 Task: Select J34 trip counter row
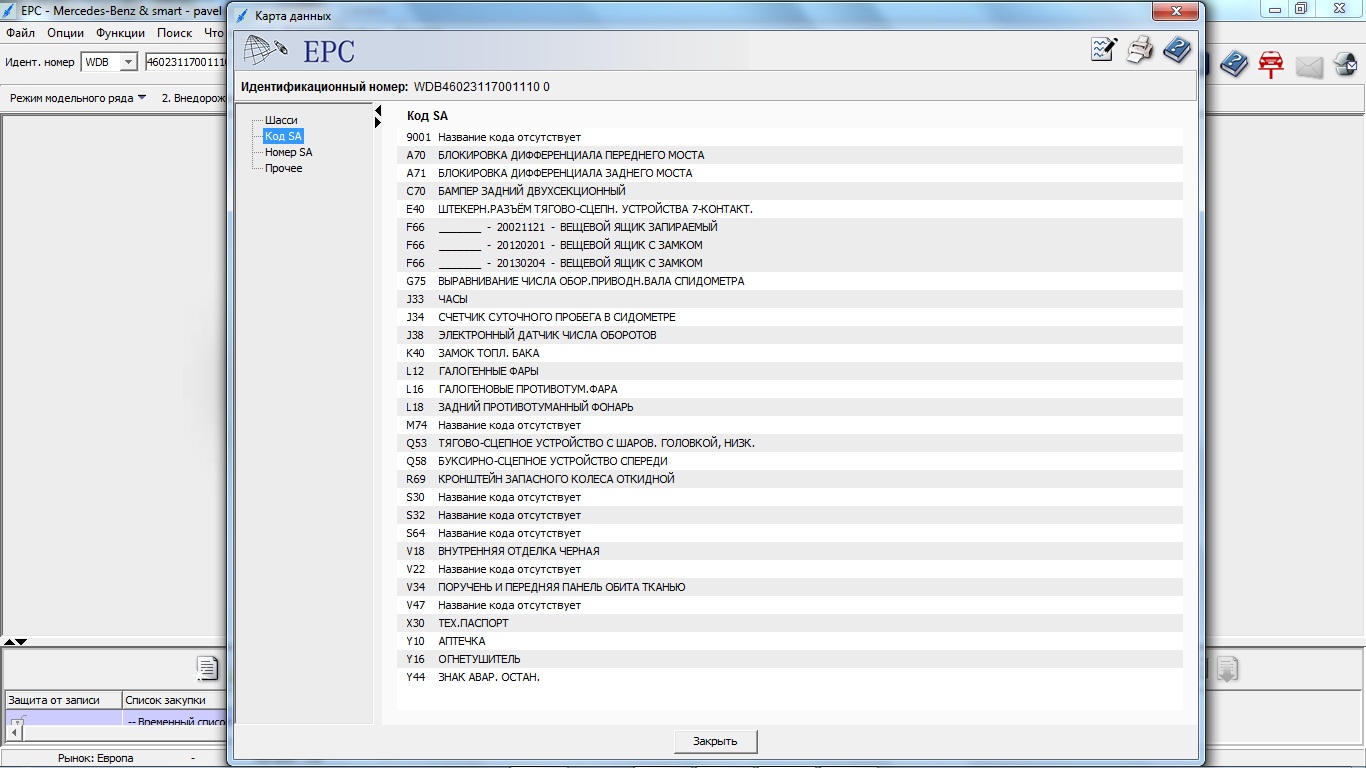click(x=790, y=317)
